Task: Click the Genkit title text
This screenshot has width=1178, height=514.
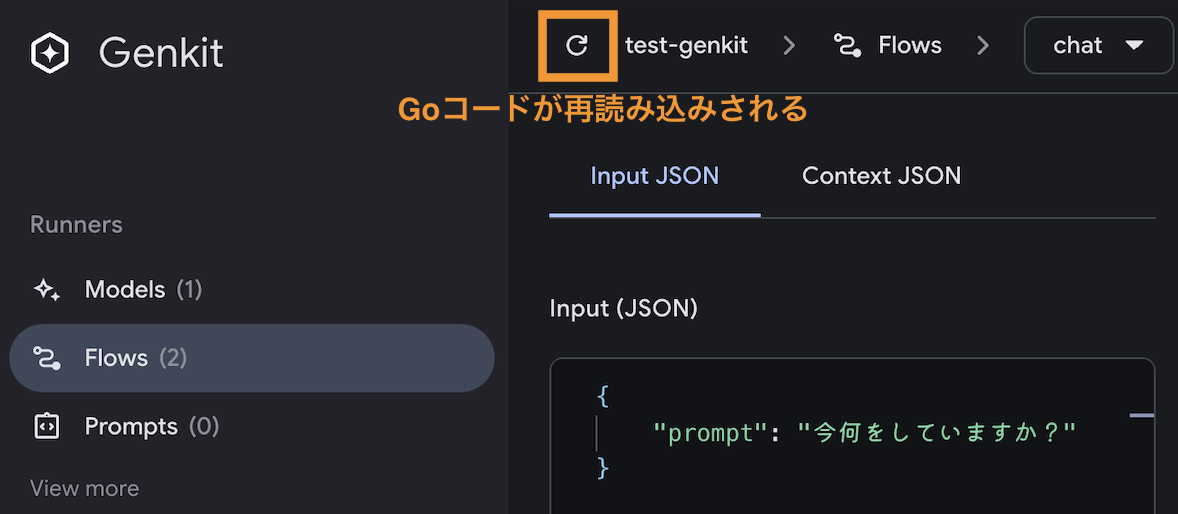Action: (161, 53)
